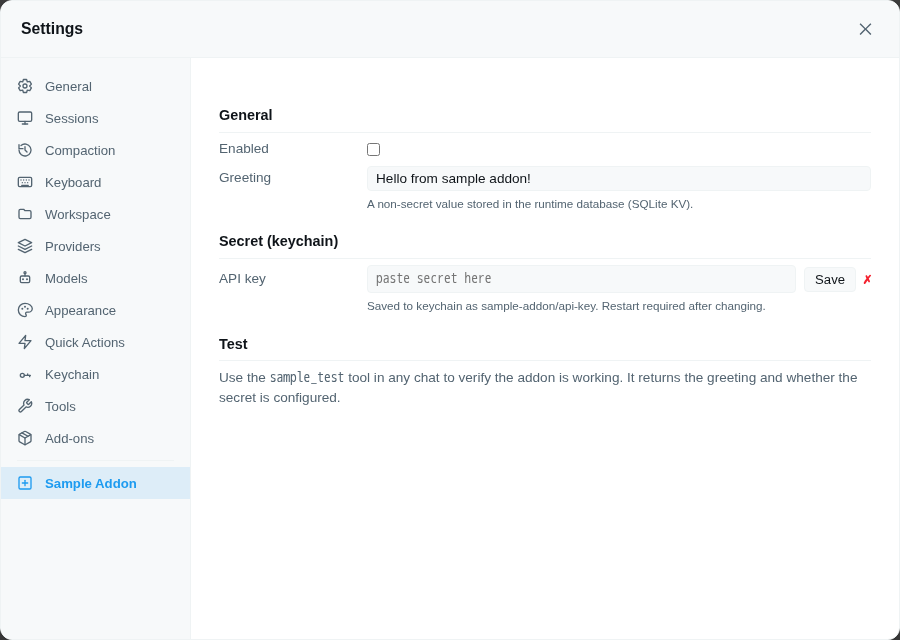Open Appearance settings
The image size is (900, 640).
[x=95, y=311]
